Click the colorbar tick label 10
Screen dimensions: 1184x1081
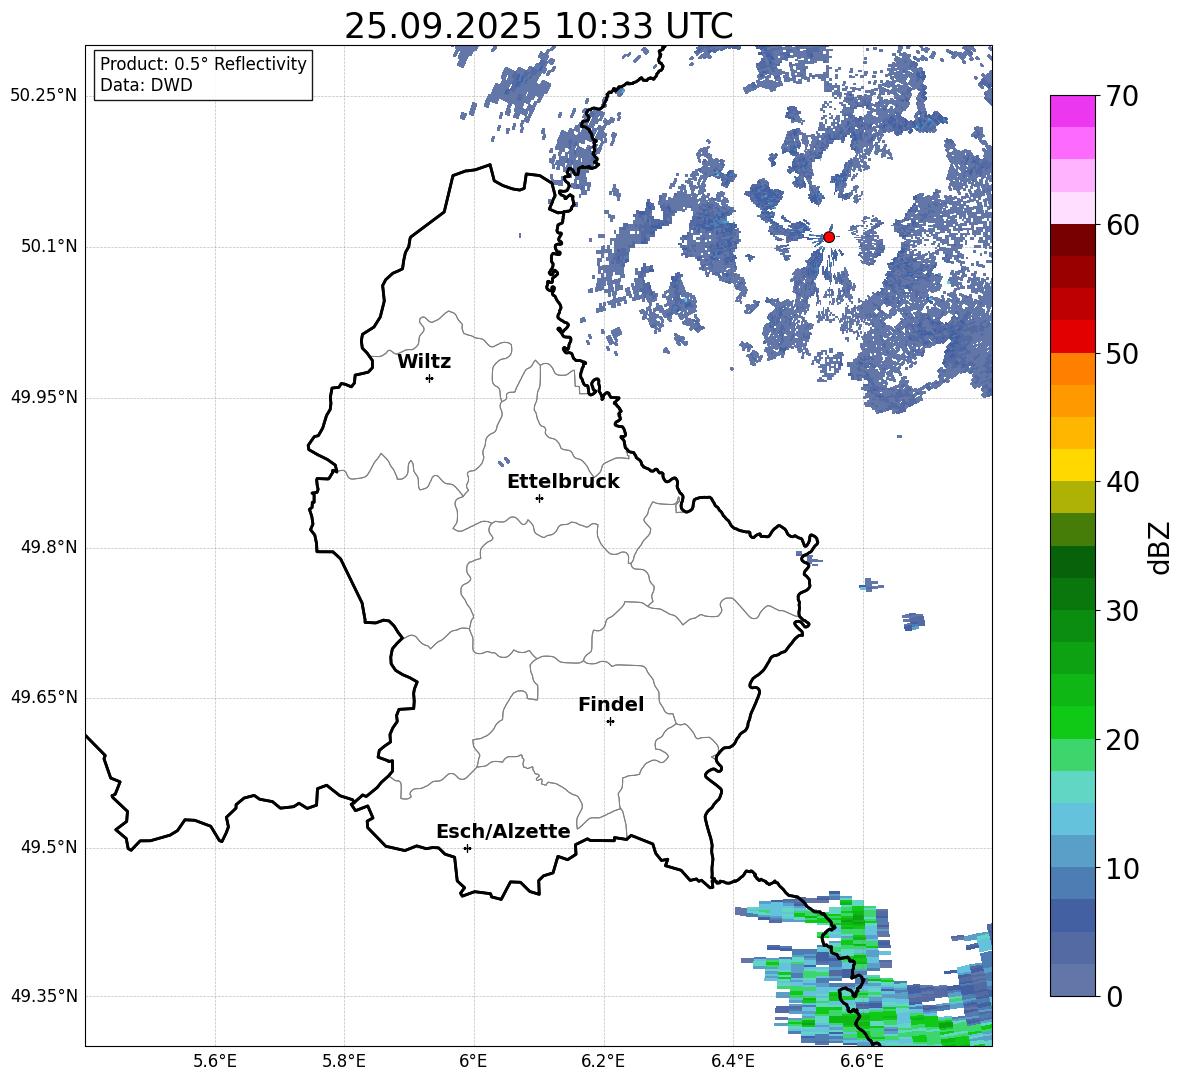(x=1122, y=868)
